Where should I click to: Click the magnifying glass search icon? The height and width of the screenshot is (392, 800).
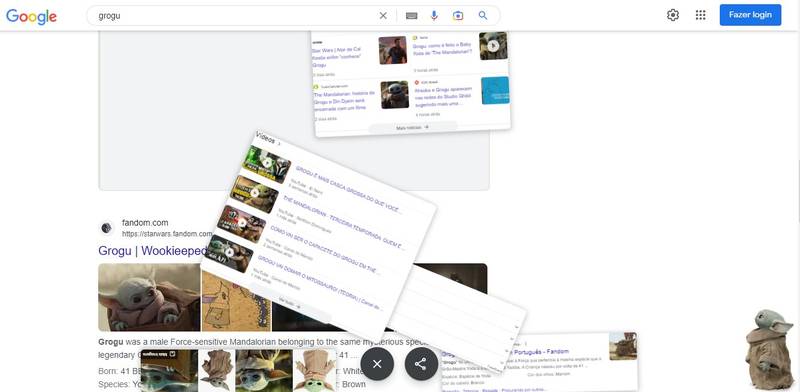tap(483, 16)
